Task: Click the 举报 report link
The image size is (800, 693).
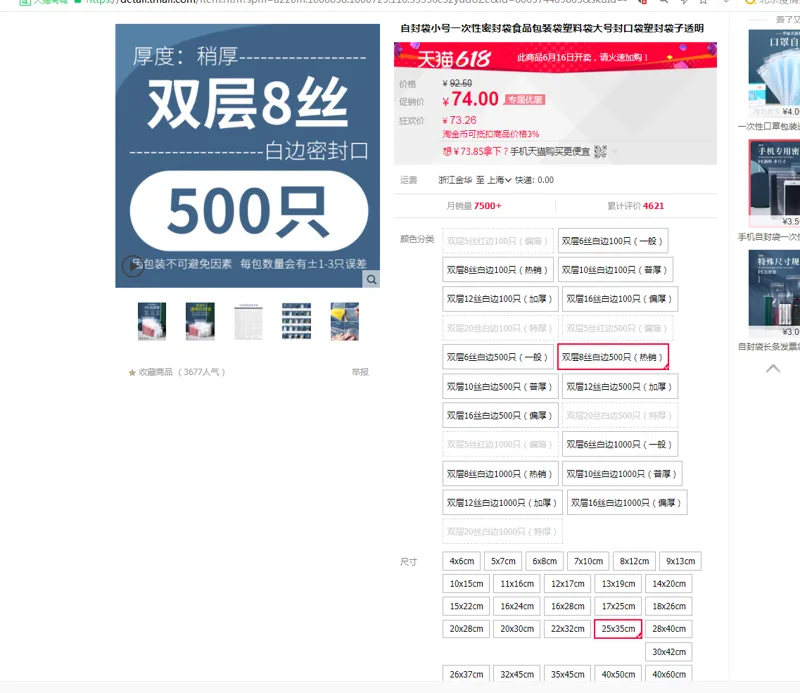Action: tap(360, 372)
